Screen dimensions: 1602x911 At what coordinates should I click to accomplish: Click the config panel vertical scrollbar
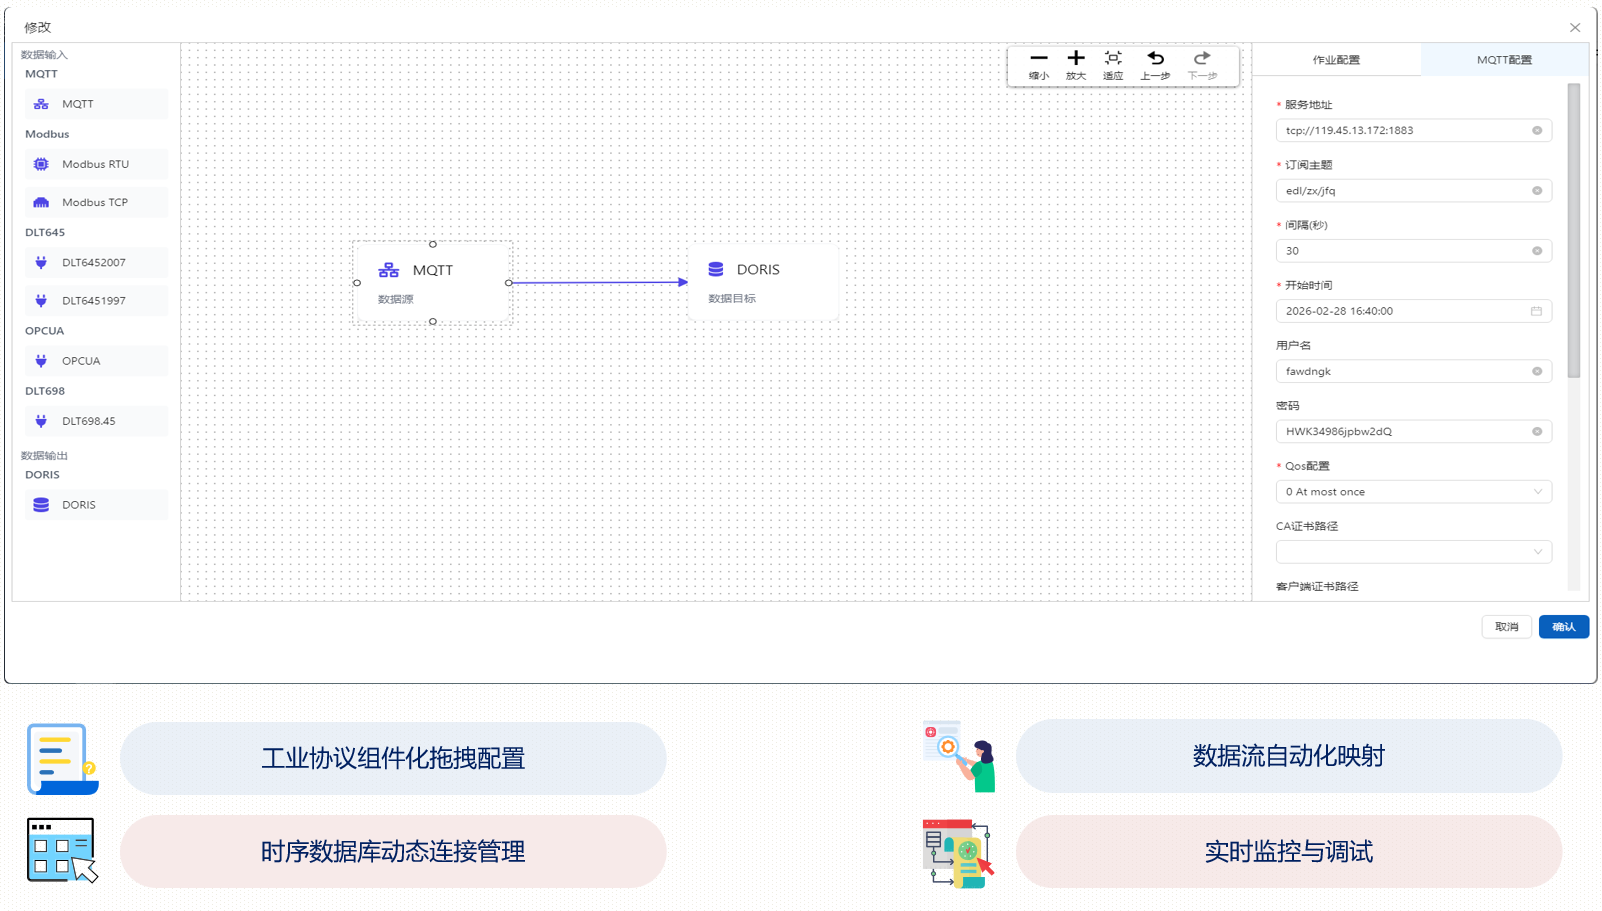coord(1574,230)
